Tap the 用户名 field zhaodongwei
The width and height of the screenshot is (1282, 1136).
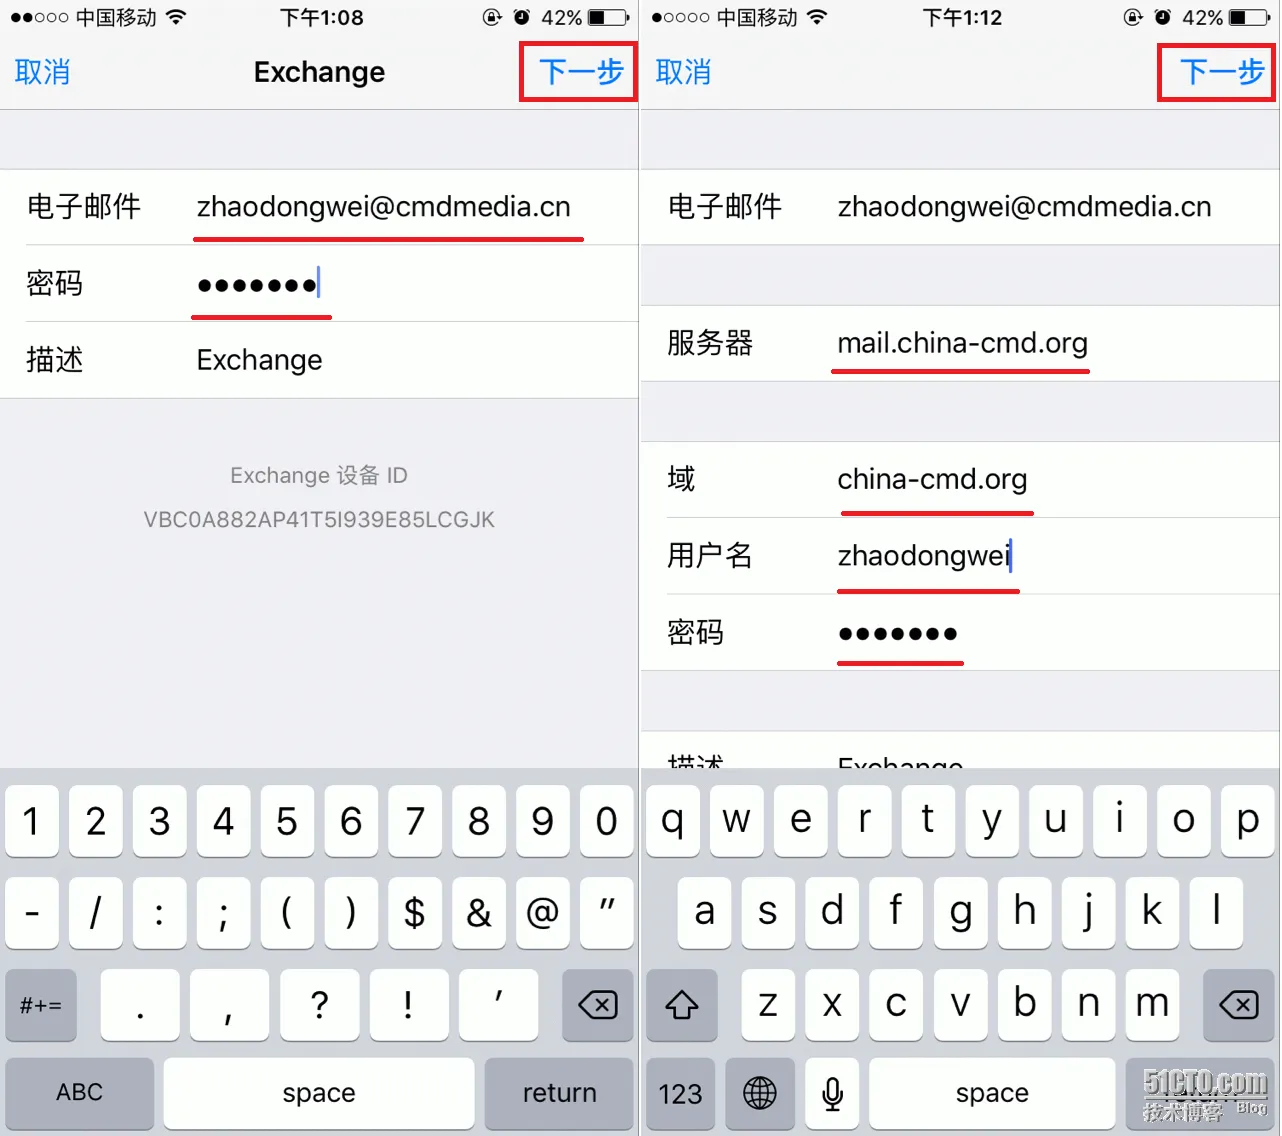[960, 555]
